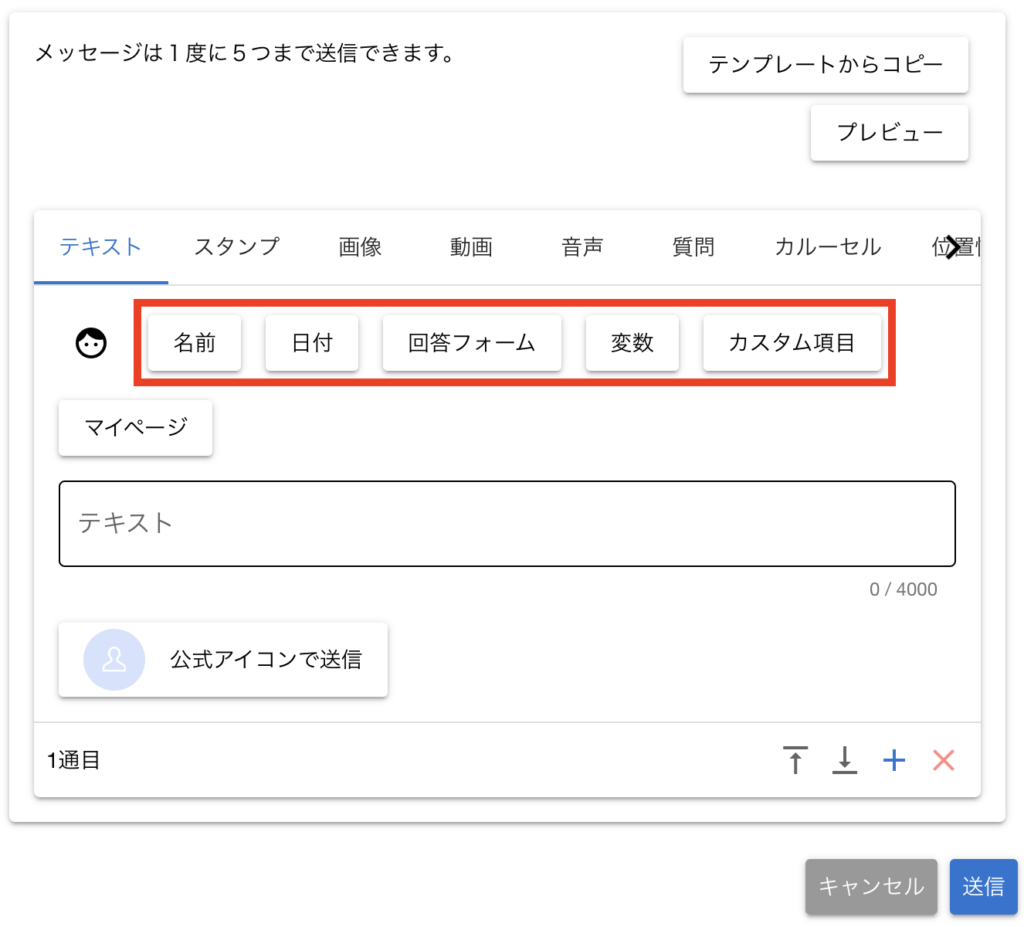
Task: Insert the 日付 placeholder
Action: click(311, 343)
